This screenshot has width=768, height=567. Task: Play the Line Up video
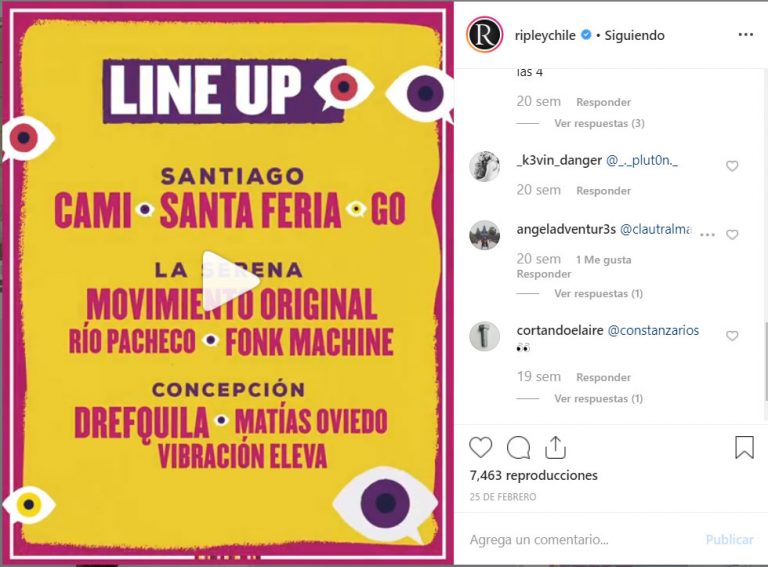(x=230, y=281)
